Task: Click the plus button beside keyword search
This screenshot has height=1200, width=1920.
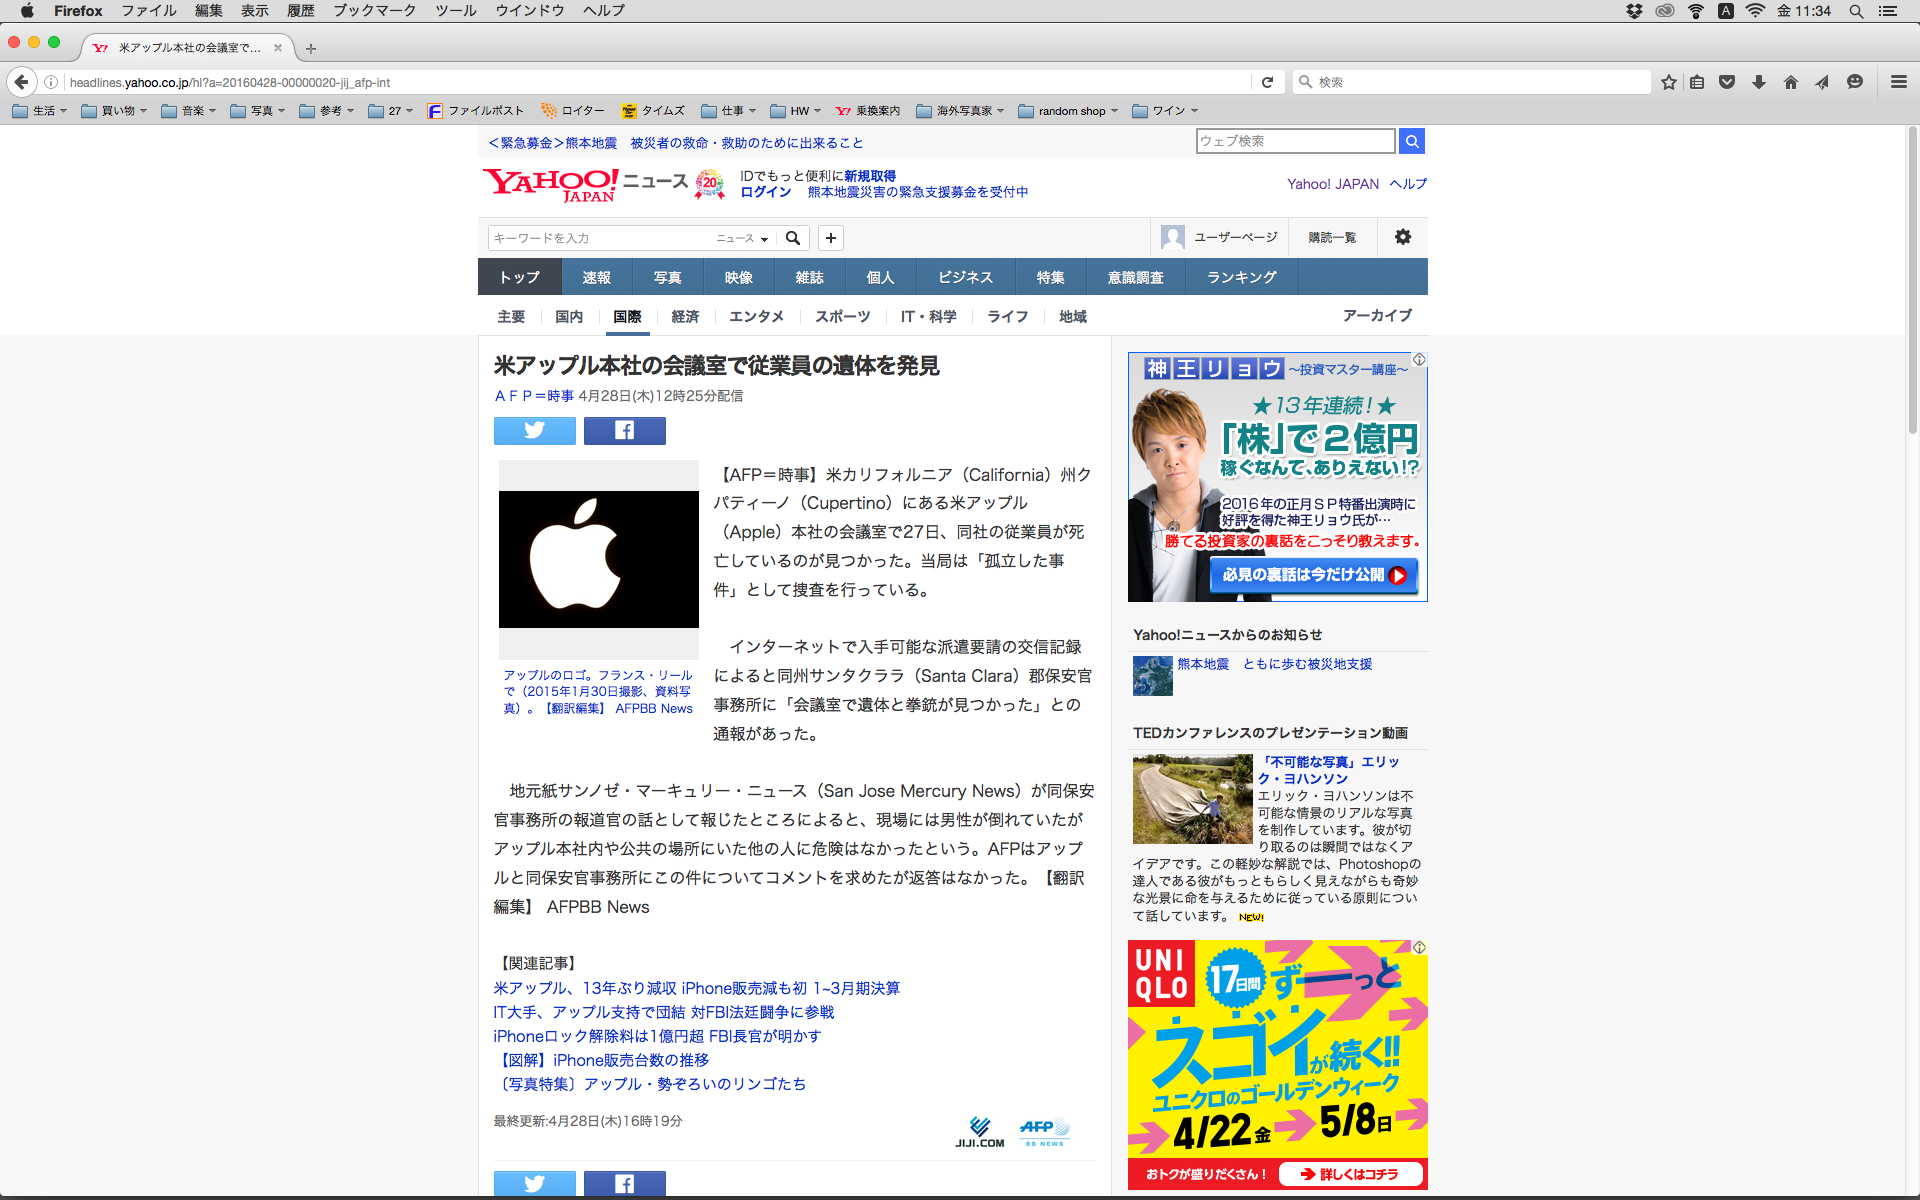Action: pyautogui.click(x=830, y=238)
